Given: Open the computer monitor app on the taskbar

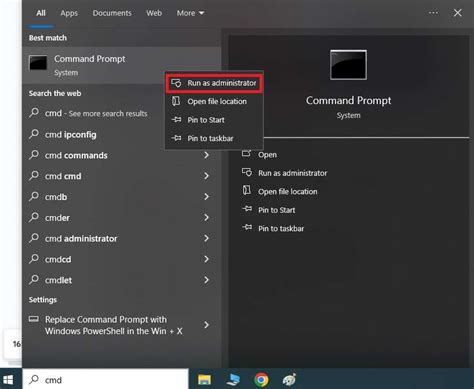Looking at the screenshot, I should (x=233, y=380).
